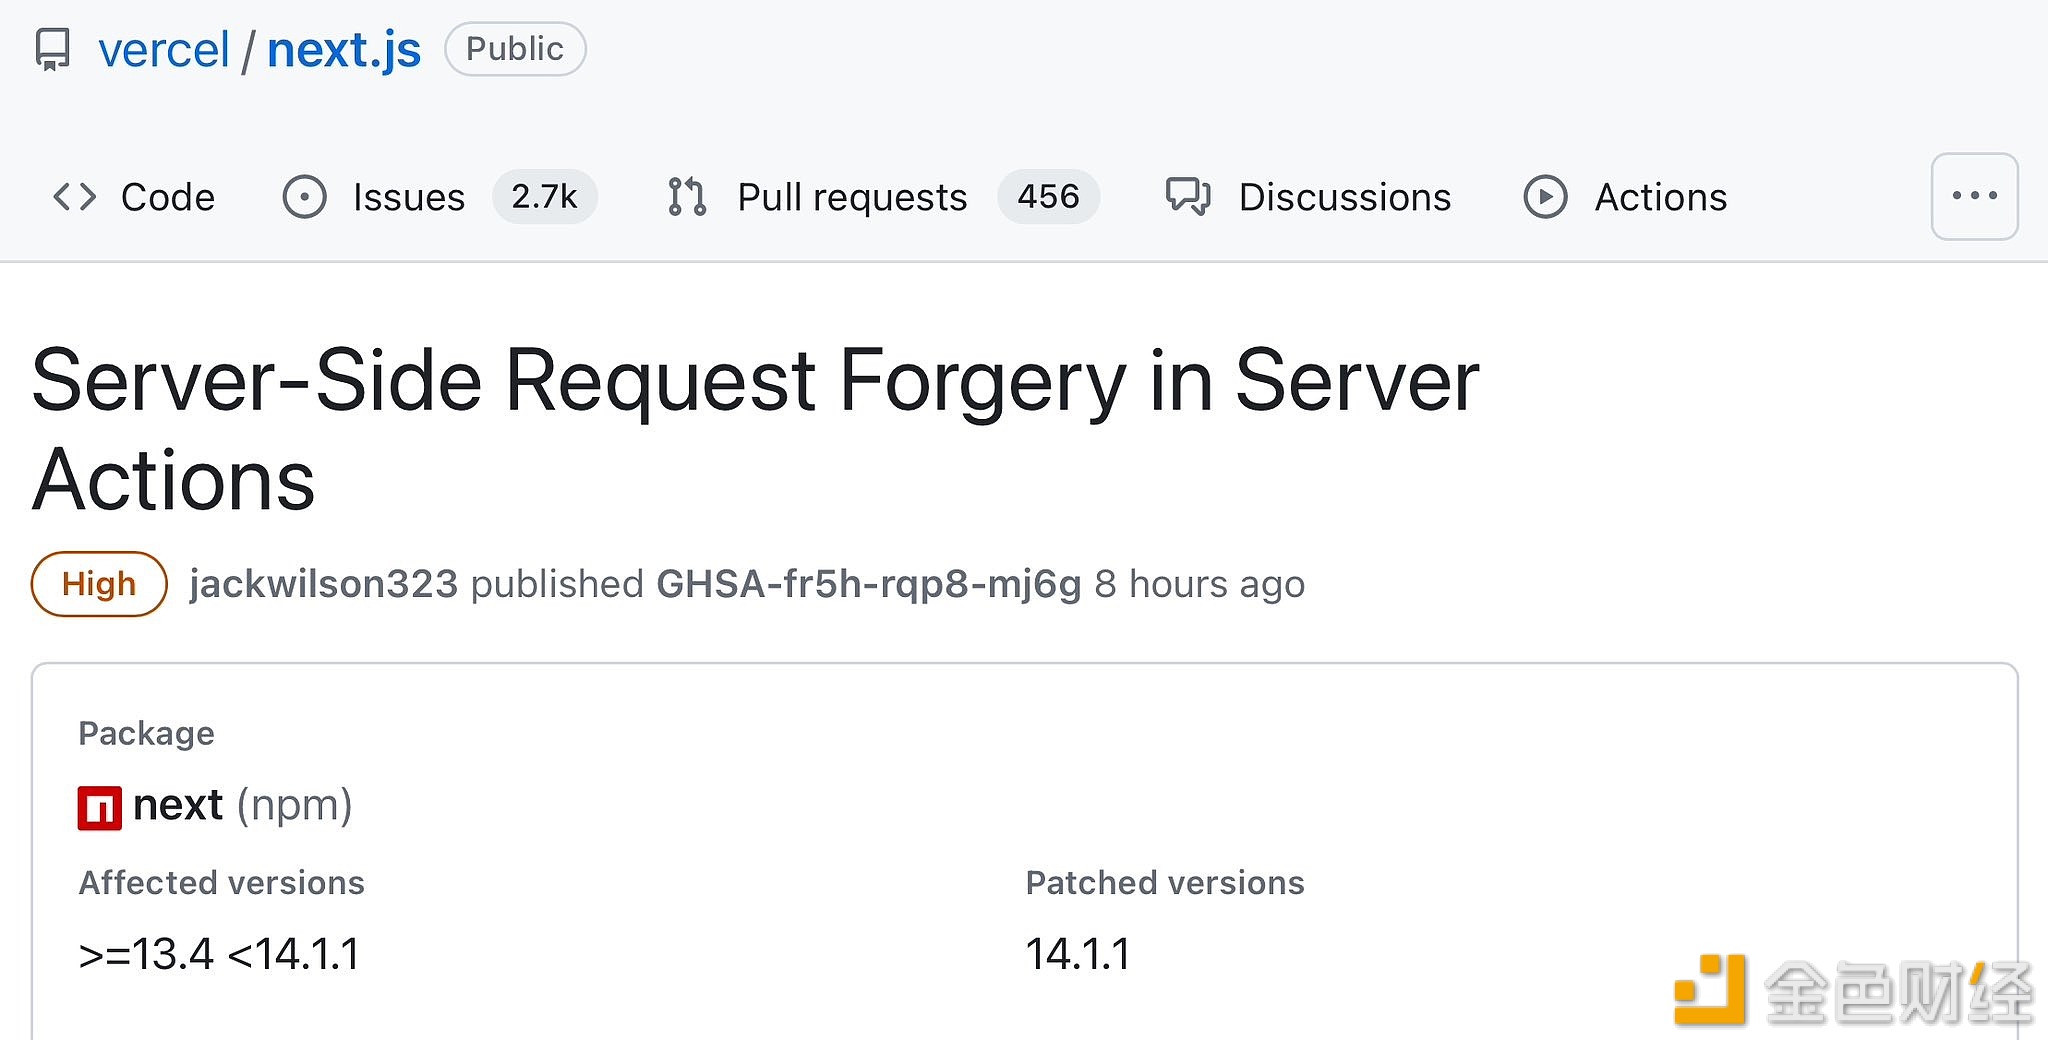
Task: Expand the three-dot overflow menu
Action: click(1975, 196)
